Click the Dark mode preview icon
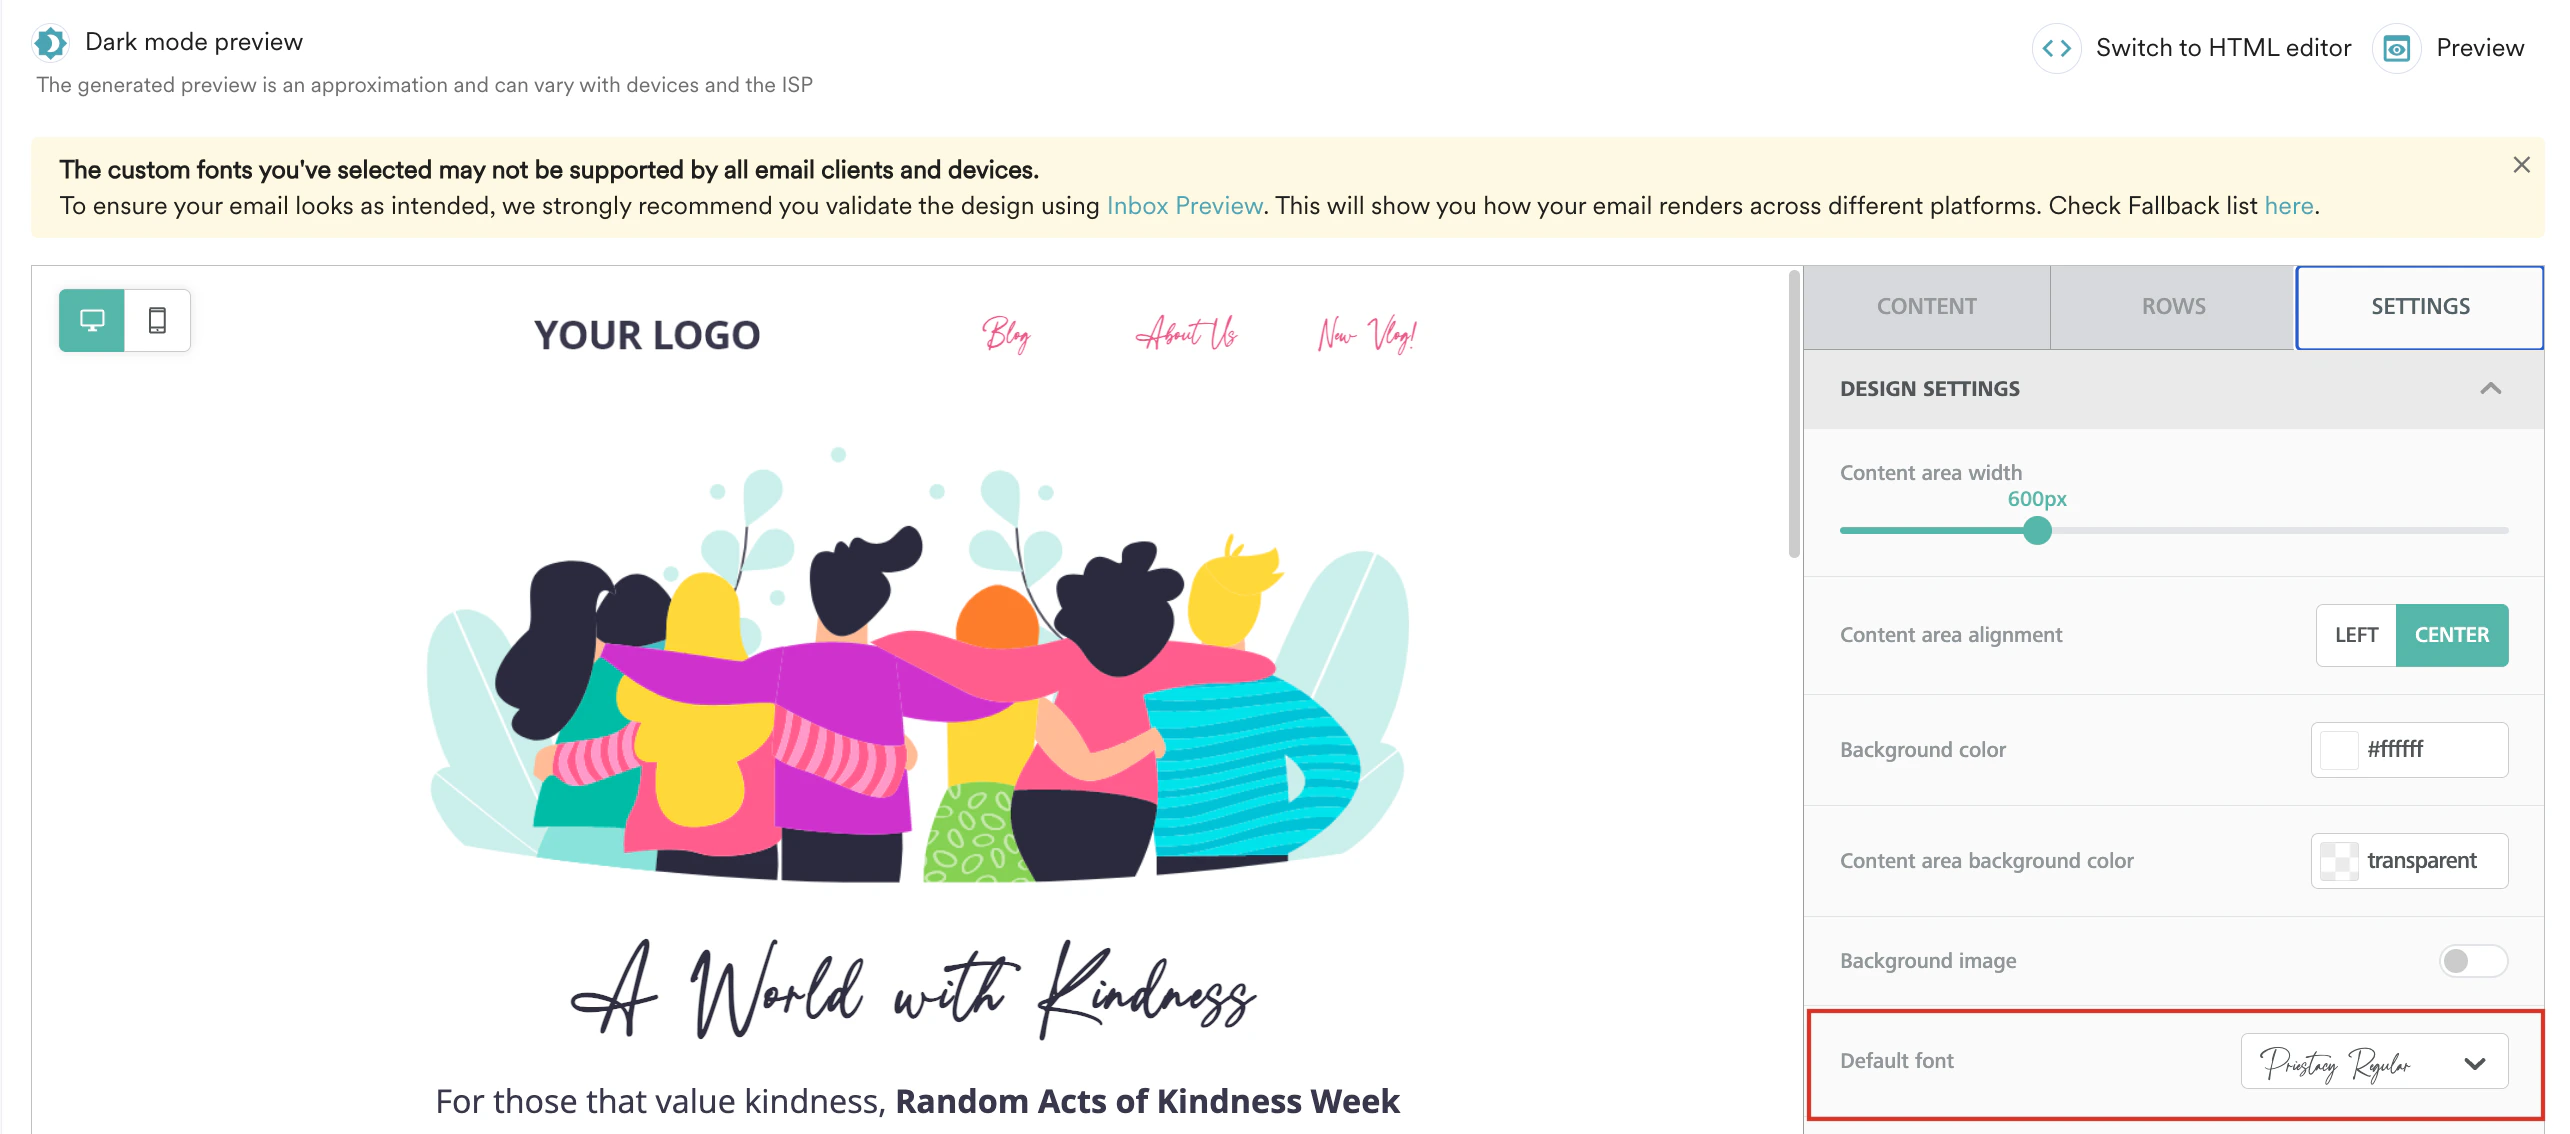The image size is (2570, 1134). click(49, 42)
